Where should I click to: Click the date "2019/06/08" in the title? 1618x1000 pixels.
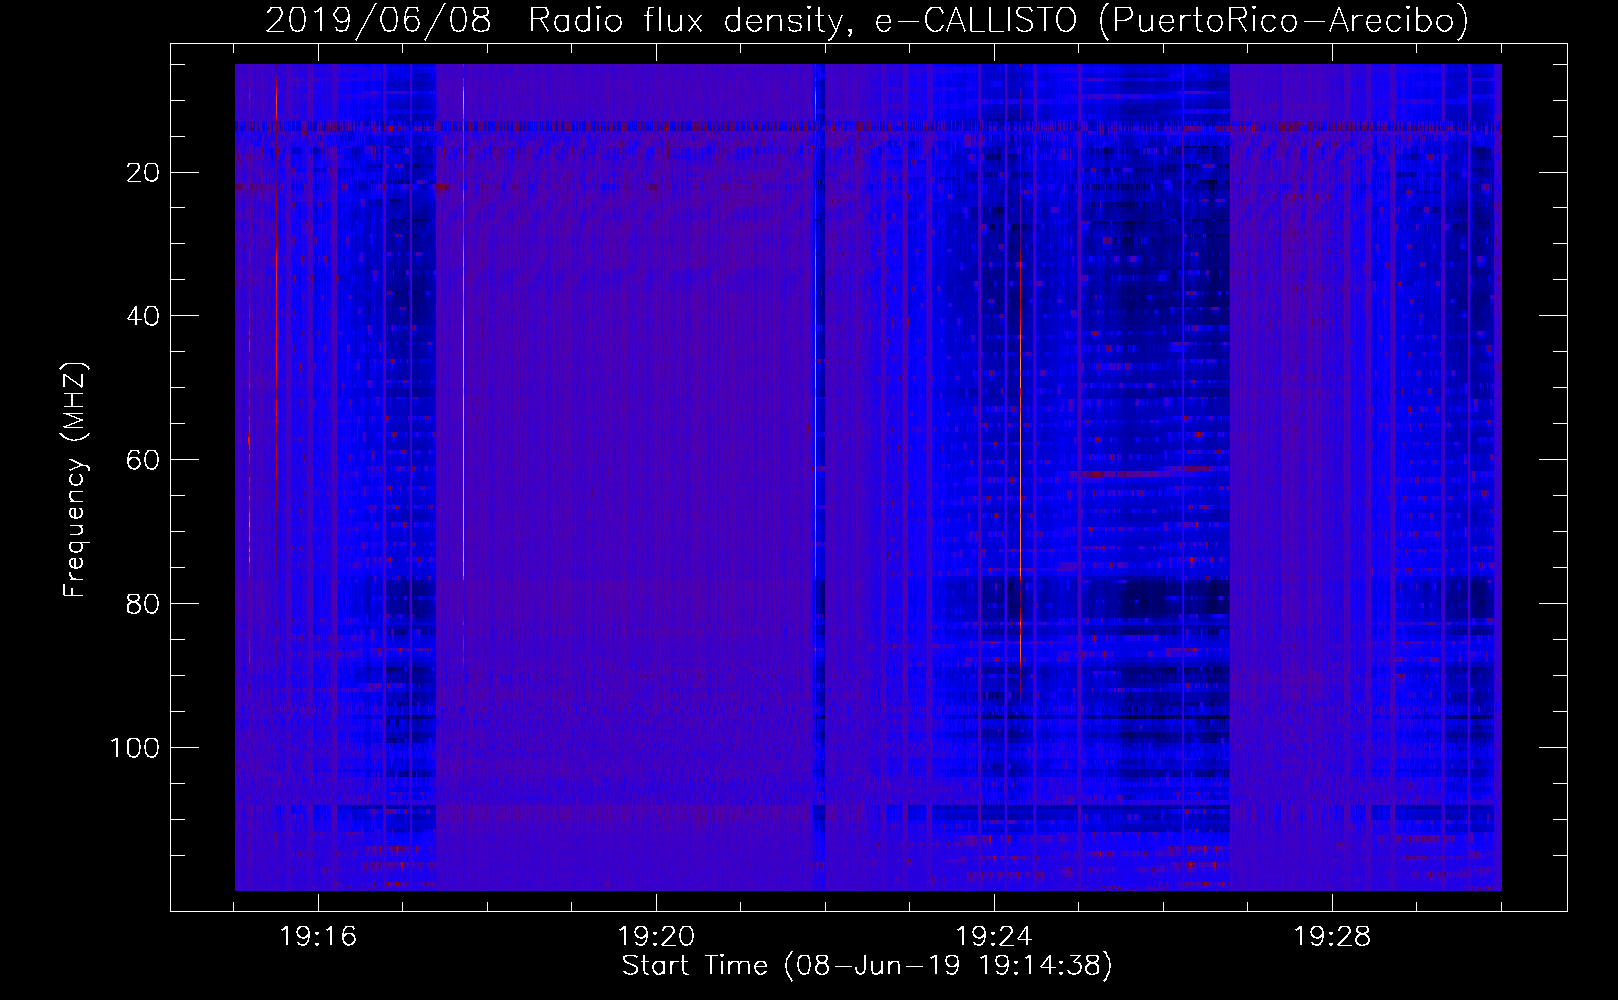(x=379, y=20)
